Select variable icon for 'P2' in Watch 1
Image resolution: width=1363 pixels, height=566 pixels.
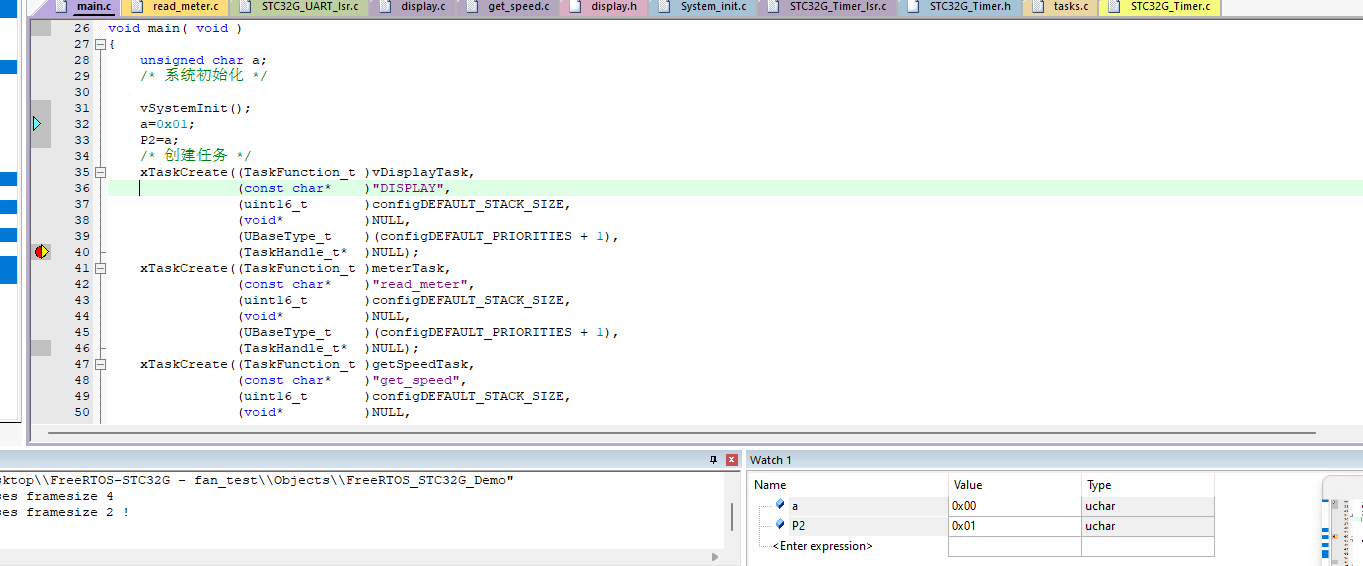point(780,524)
